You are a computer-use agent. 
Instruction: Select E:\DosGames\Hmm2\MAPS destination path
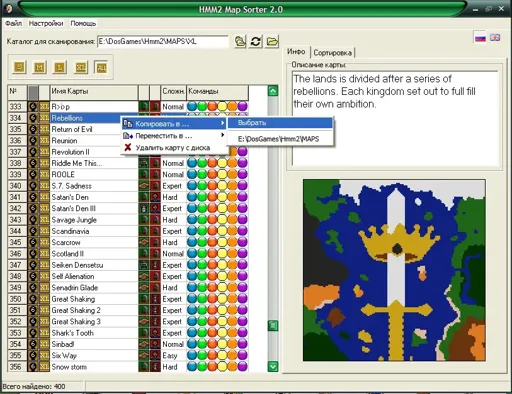click(280, 139)
